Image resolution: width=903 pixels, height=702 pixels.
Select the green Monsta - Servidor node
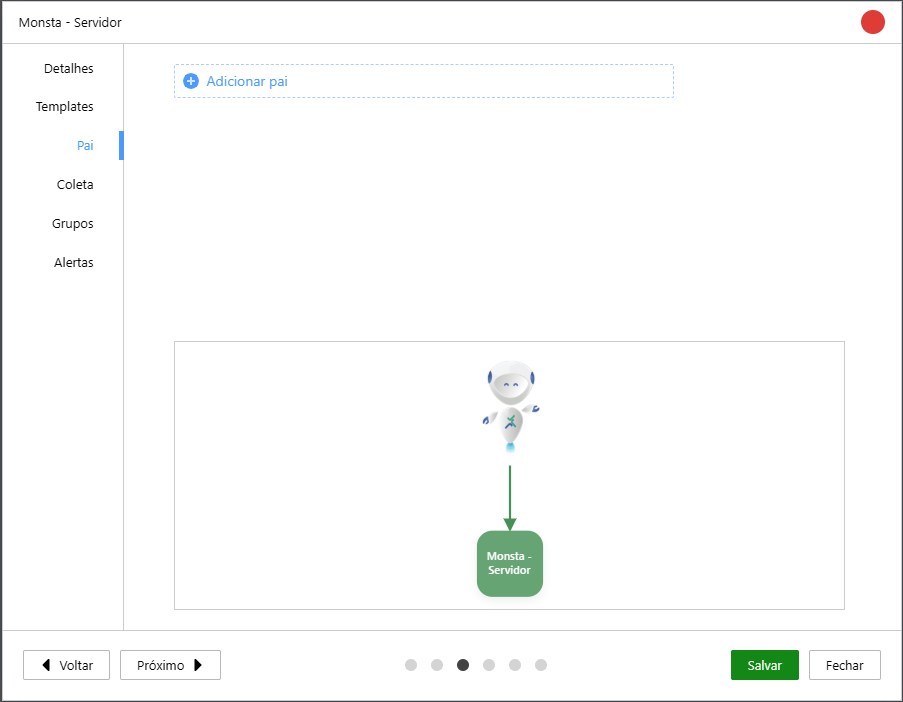[x=509, y=563]
